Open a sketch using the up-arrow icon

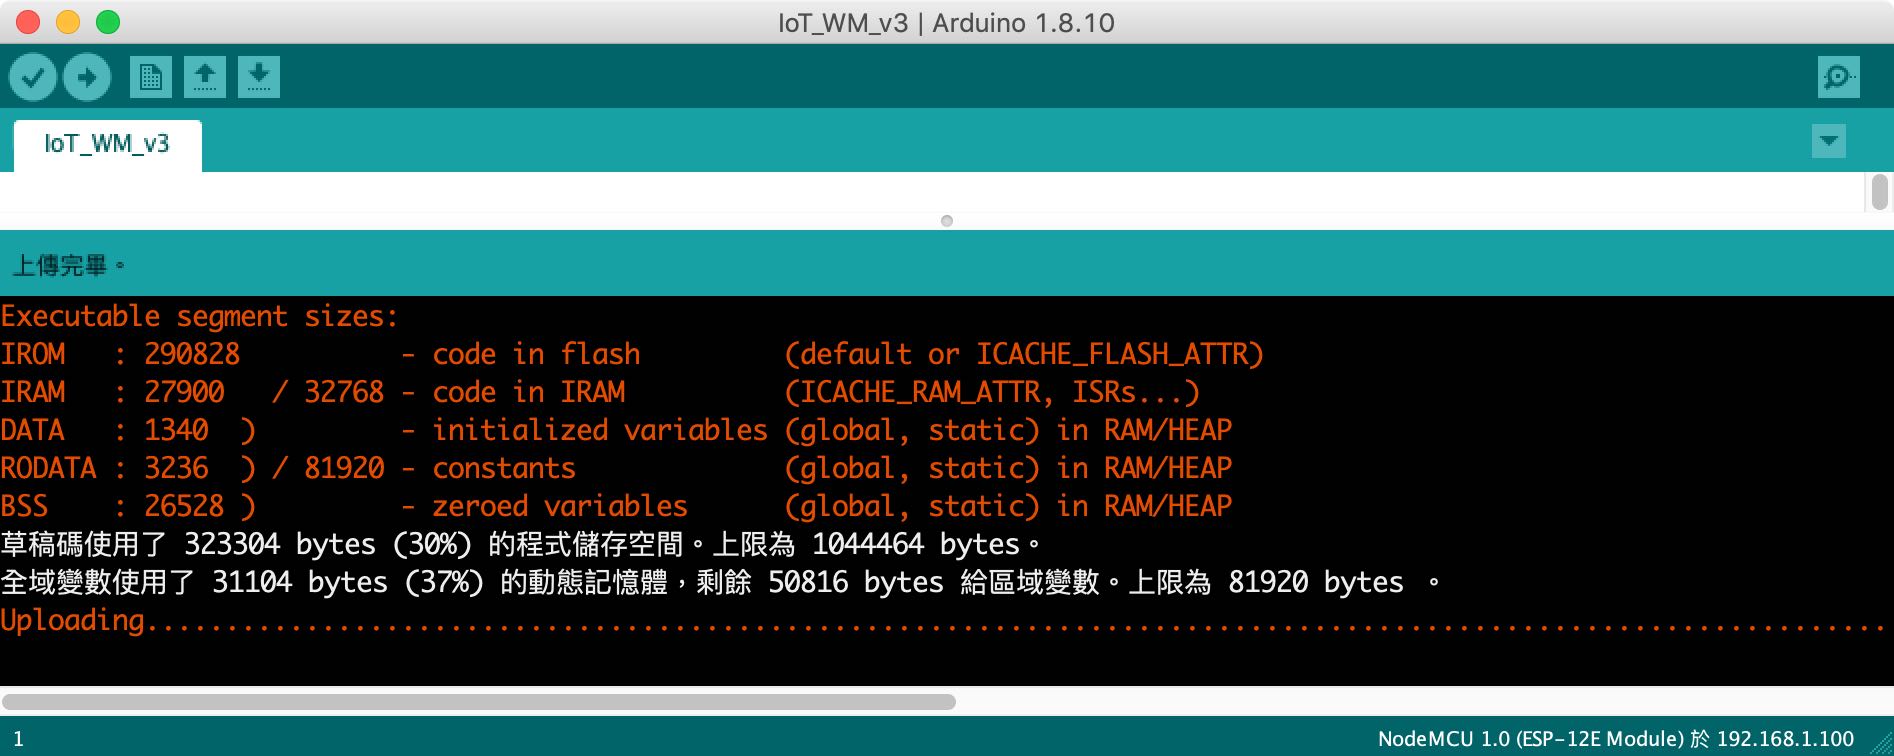pyautogui.click(x=204, y=77)
